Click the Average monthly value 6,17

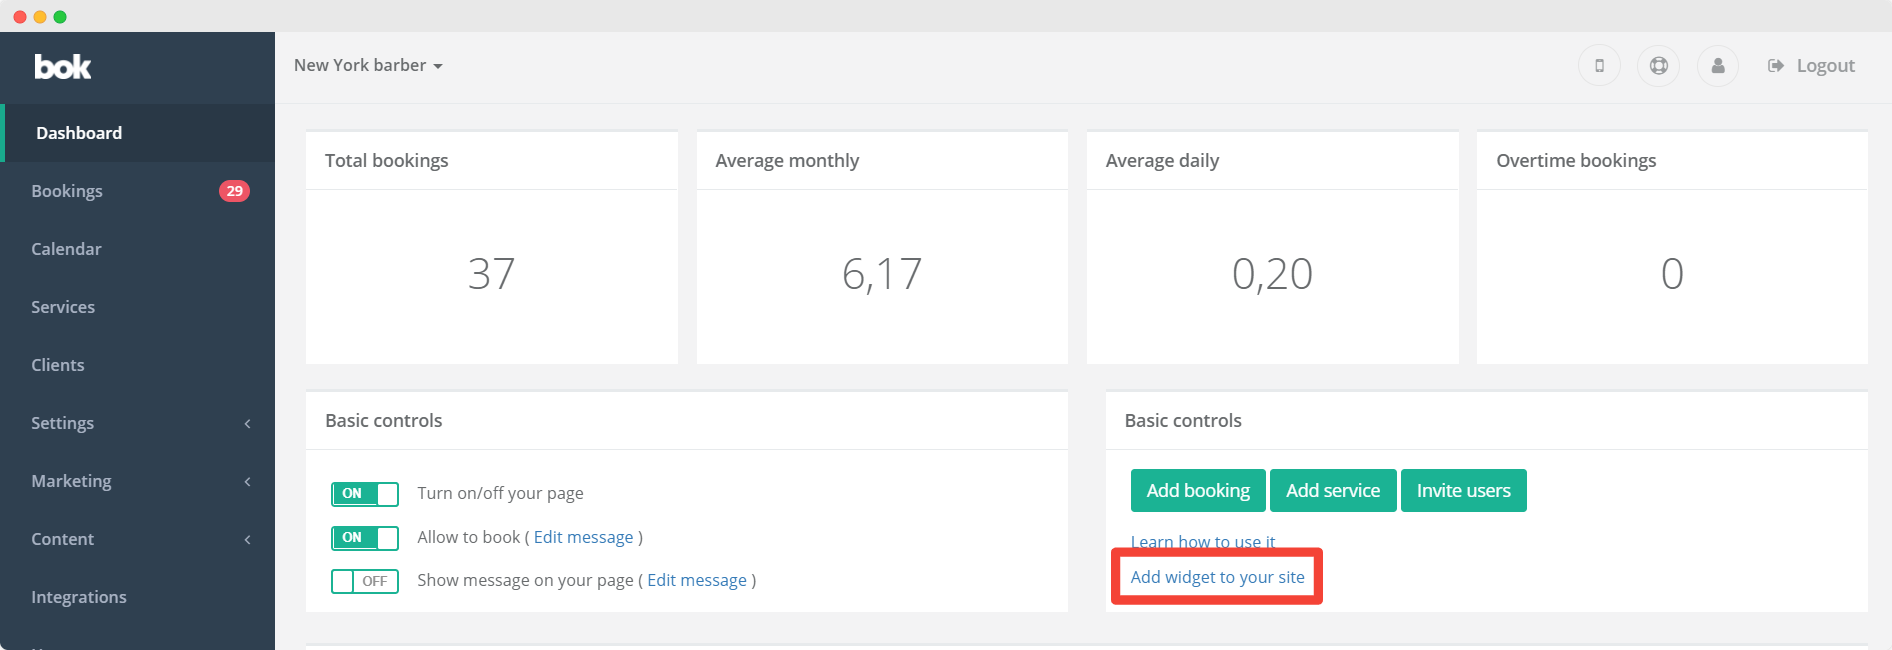pos(882,274)
